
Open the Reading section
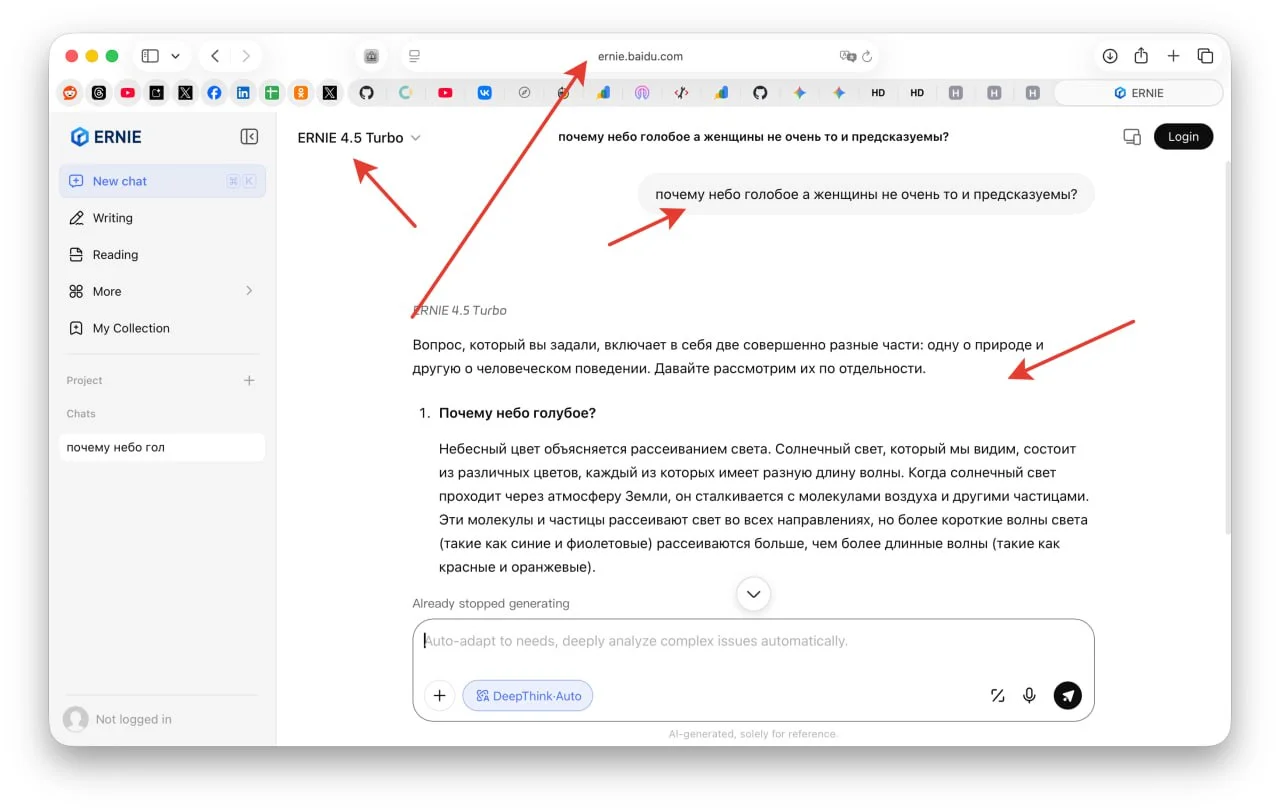(x=115, y=255)
